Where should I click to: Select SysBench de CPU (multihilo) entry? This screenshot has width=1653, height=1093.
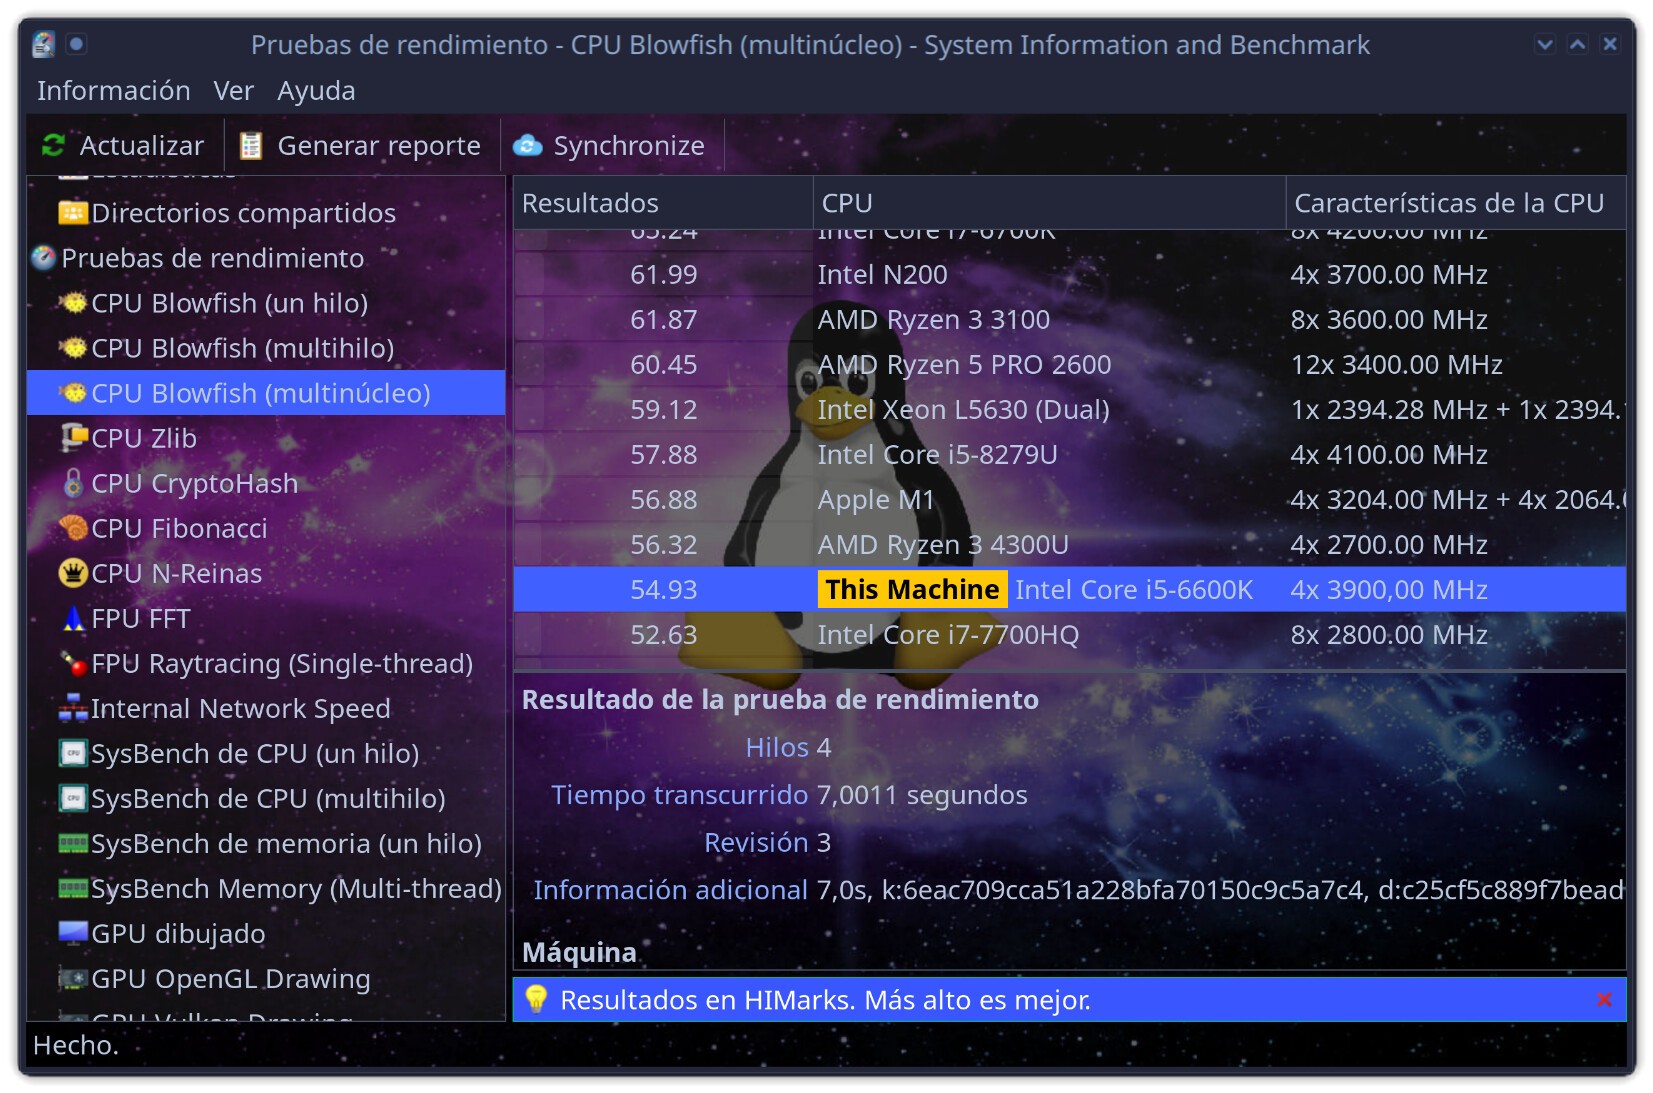click(268, 798)
